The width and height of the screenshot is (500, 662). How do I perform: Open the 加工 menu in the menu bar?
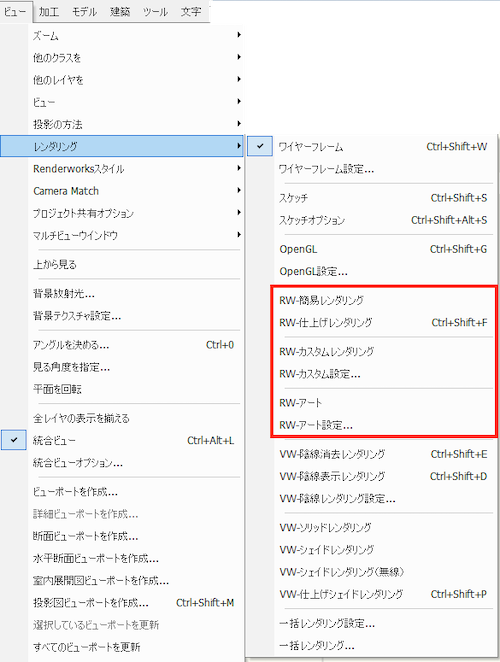tap(49, 11)
